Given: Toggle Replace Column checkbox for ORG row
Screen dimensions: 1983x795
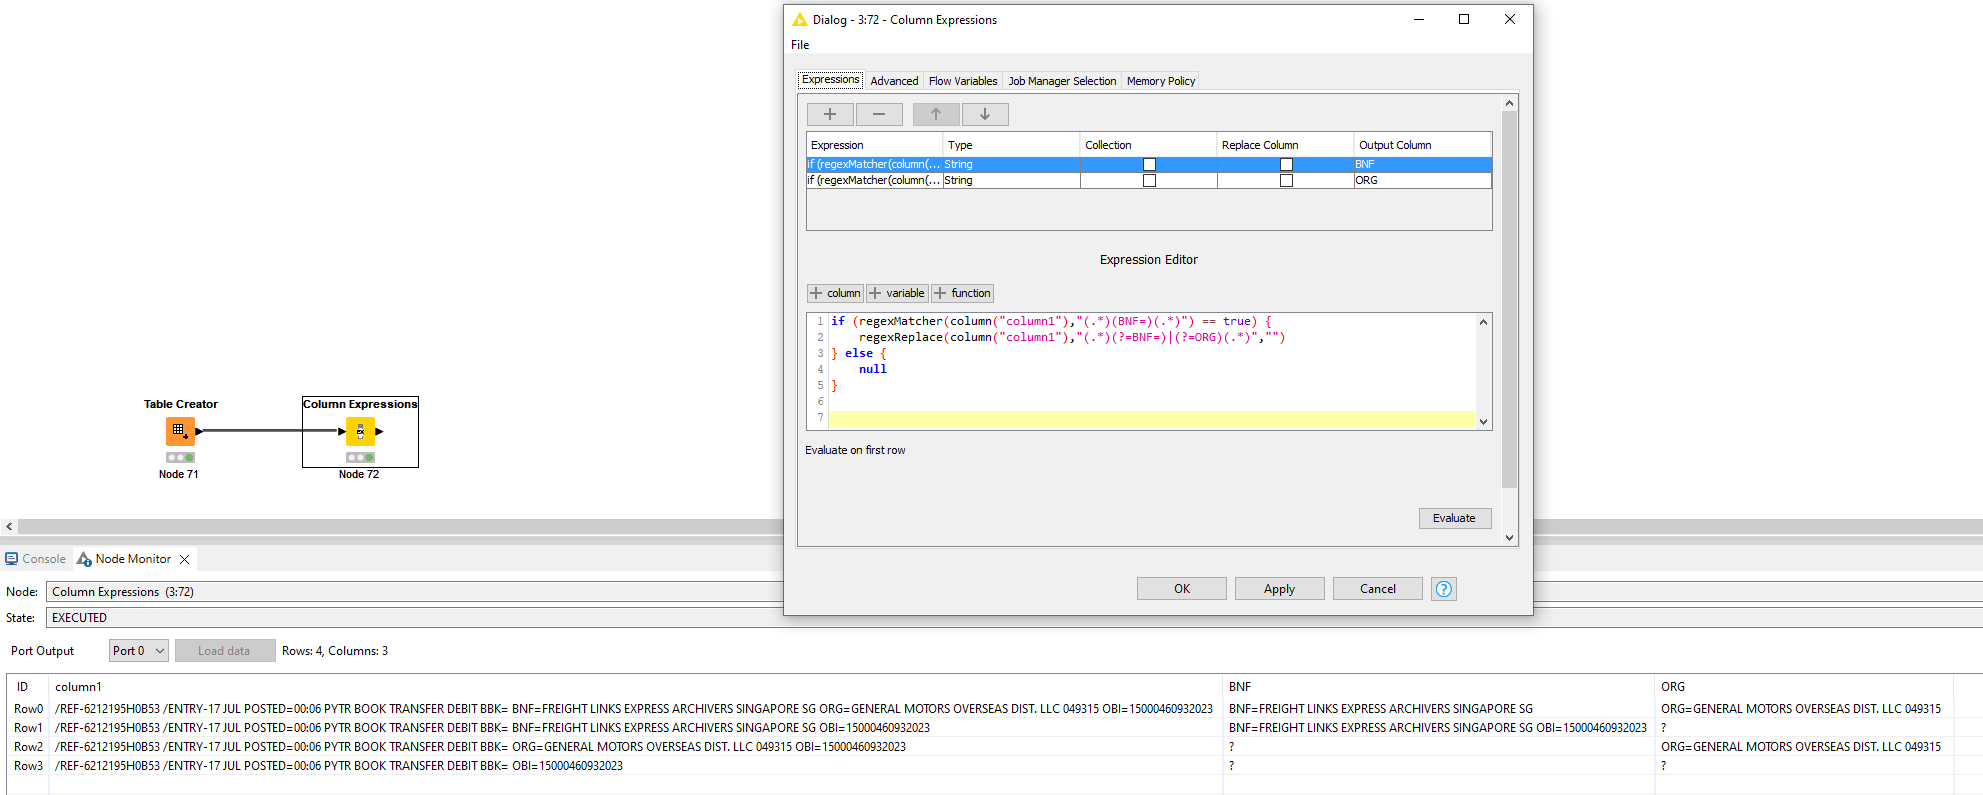Looking at the screenshot, I should coord(1286,180).
